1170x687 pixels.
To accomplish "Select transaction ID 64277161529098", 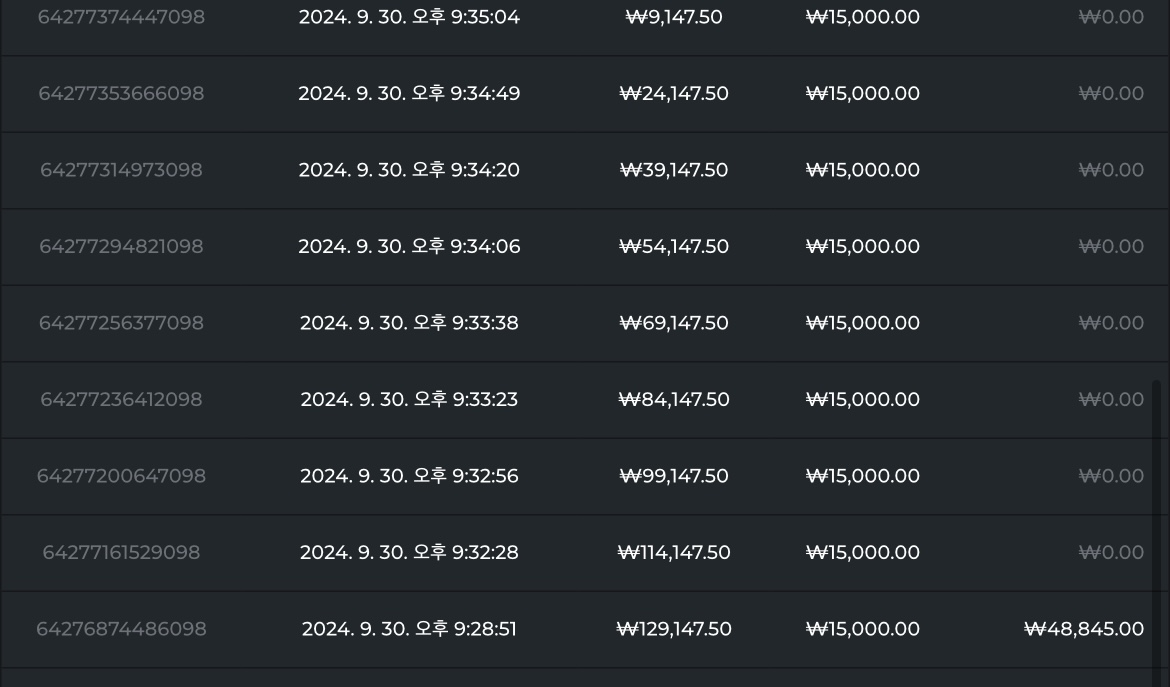I will [x=121, y=553].
